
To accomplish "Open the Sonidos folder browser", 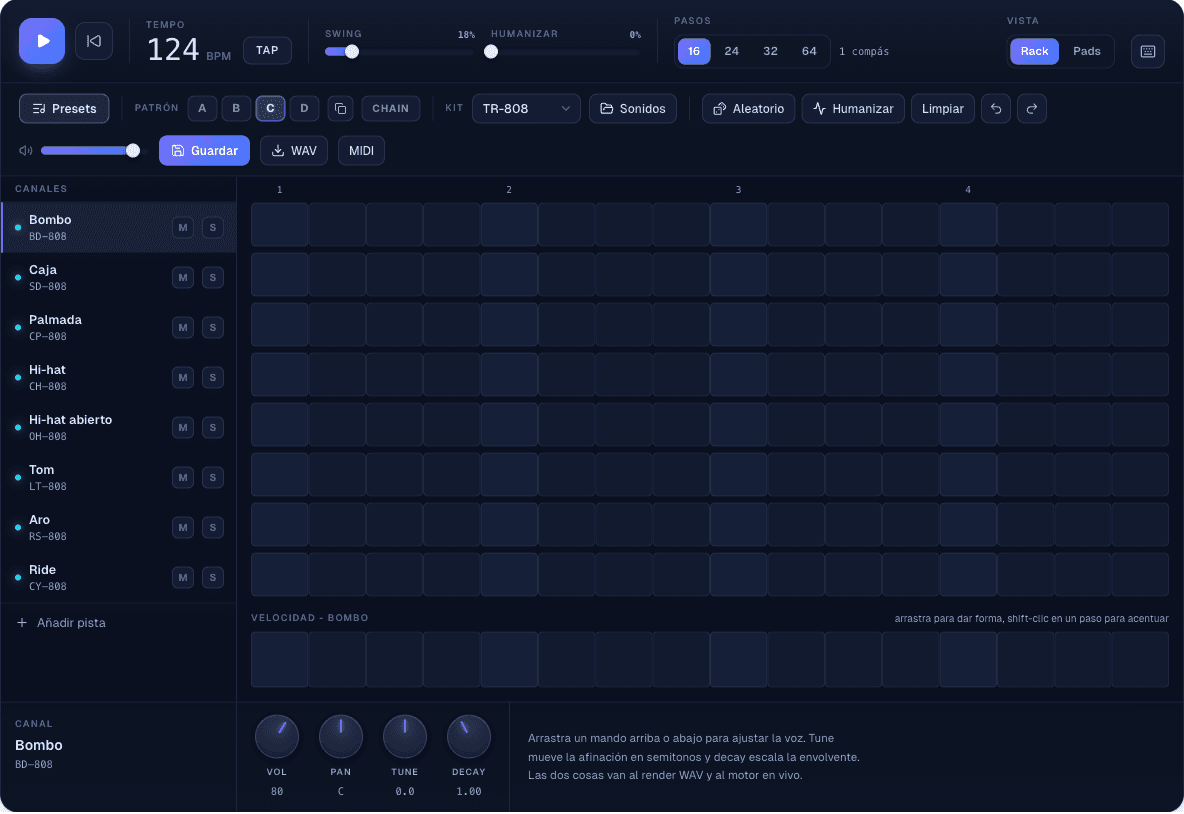I will [x=633, y=109].
